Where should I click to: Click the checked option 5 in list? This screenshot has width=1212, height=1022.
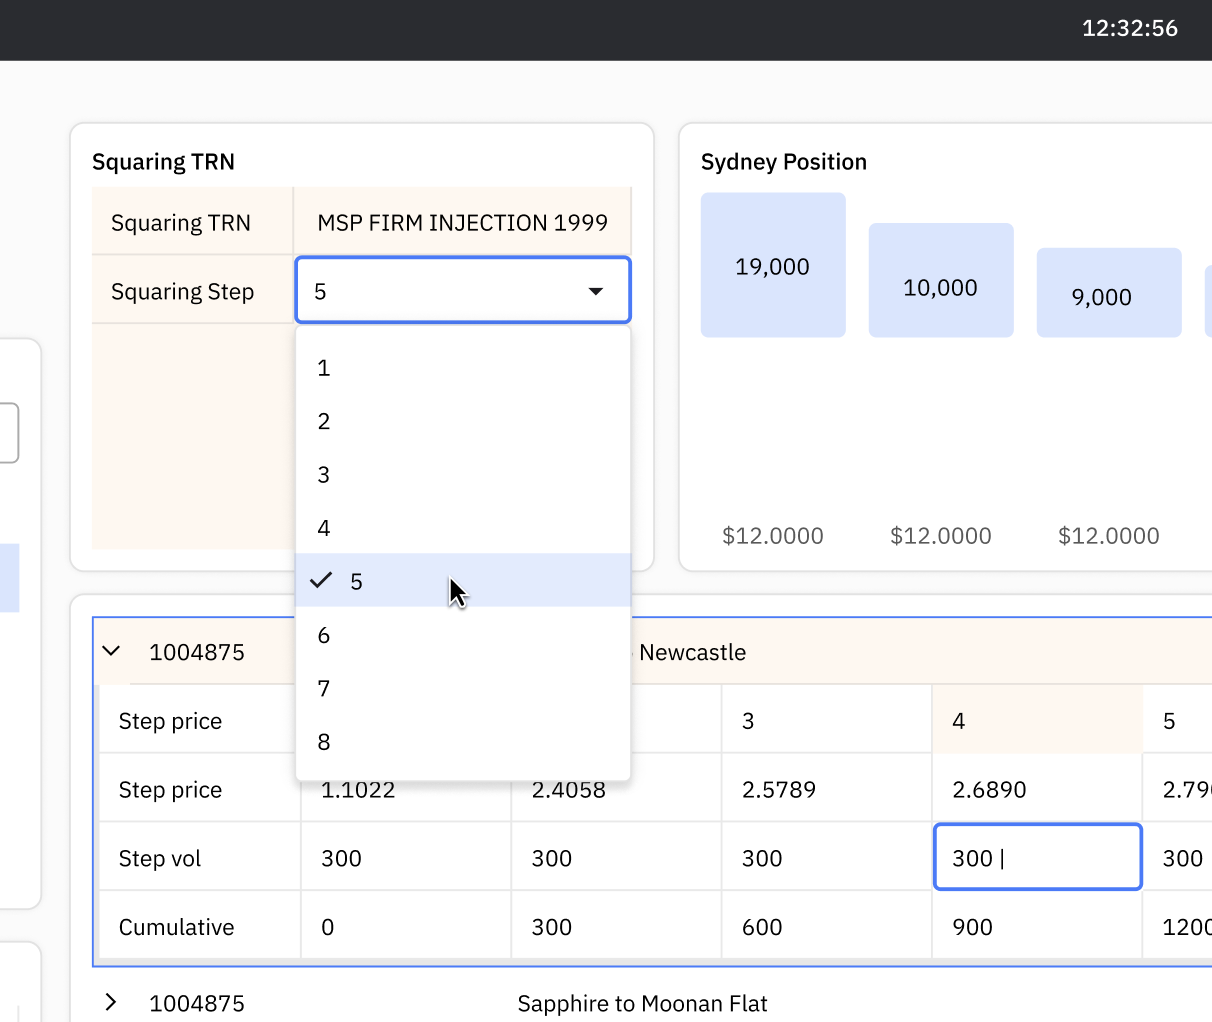[462, 581]
